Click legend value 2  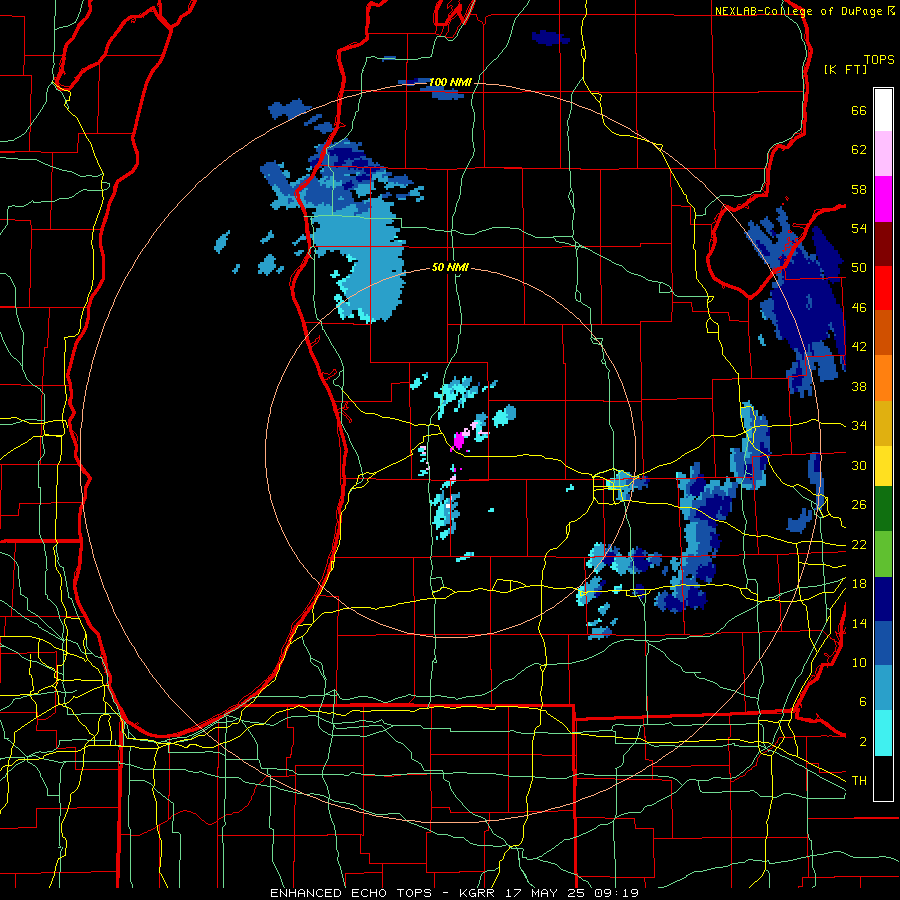[862, 742]
